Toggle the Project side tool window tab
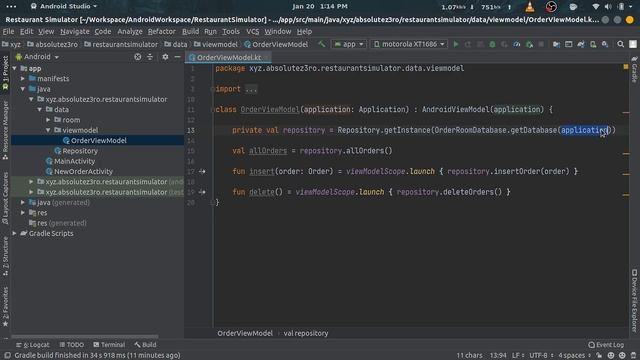Screen dimensions: 640x360 [5, 73]
